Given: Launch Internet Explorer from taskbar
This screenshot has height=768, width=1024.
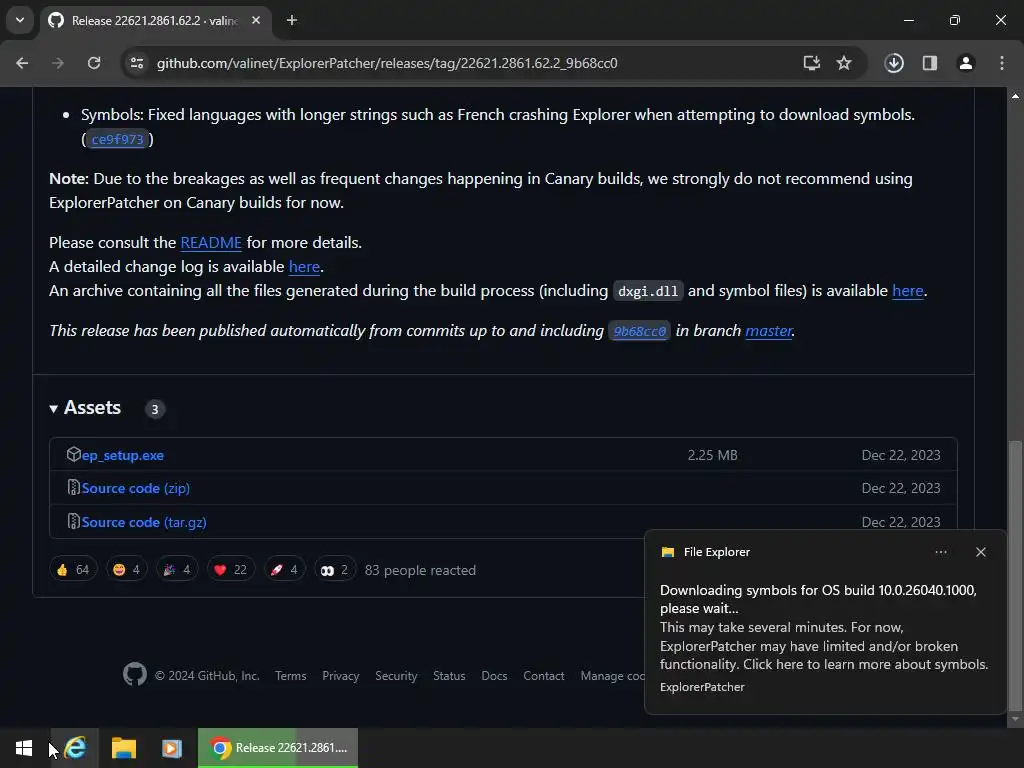Looking at the screenshot, I should point(75,748).
